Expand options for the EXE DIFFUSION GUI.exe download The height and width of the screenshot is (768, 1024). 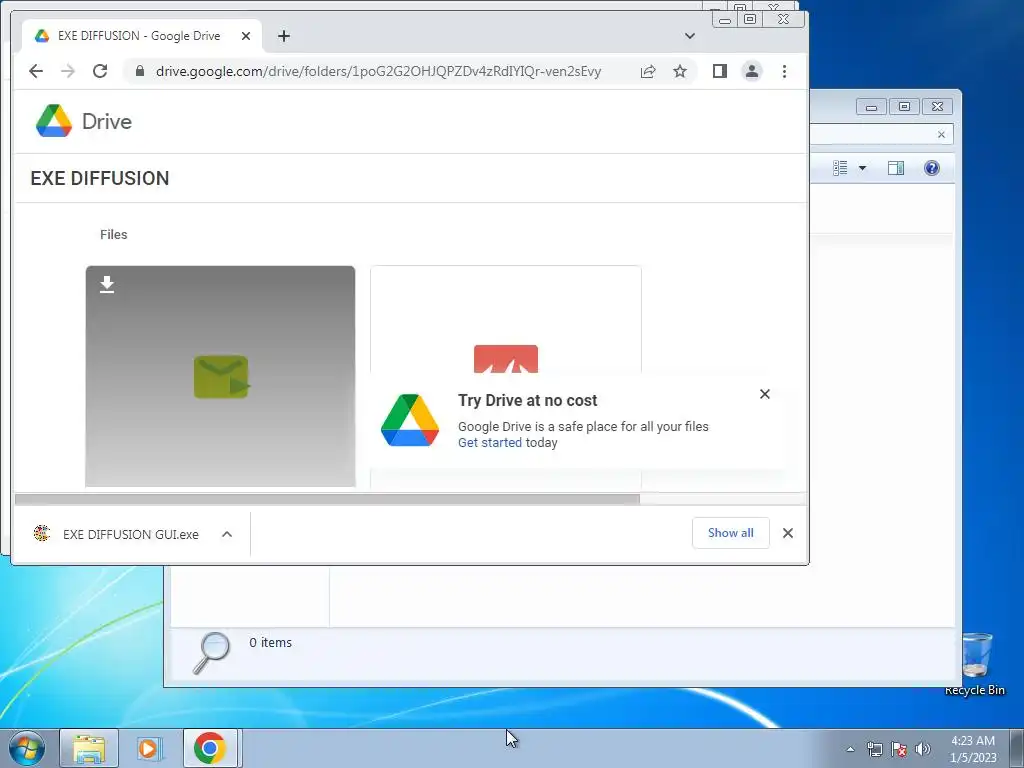tap(227, 534)
